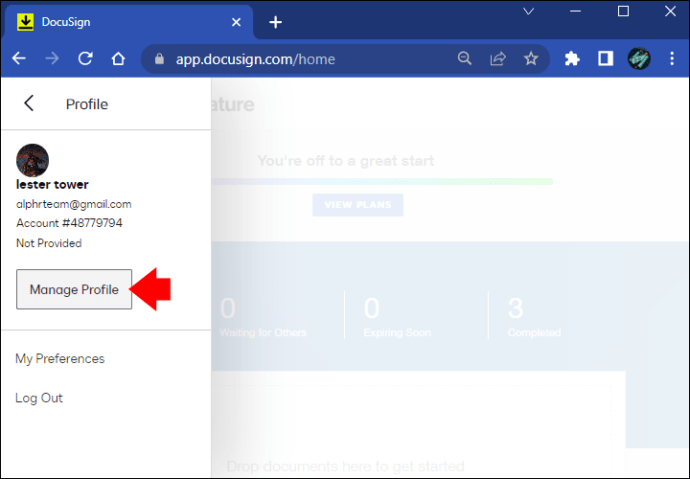Open the Chrome profile avatar
690x479 pixels.
tap(639, 59)
